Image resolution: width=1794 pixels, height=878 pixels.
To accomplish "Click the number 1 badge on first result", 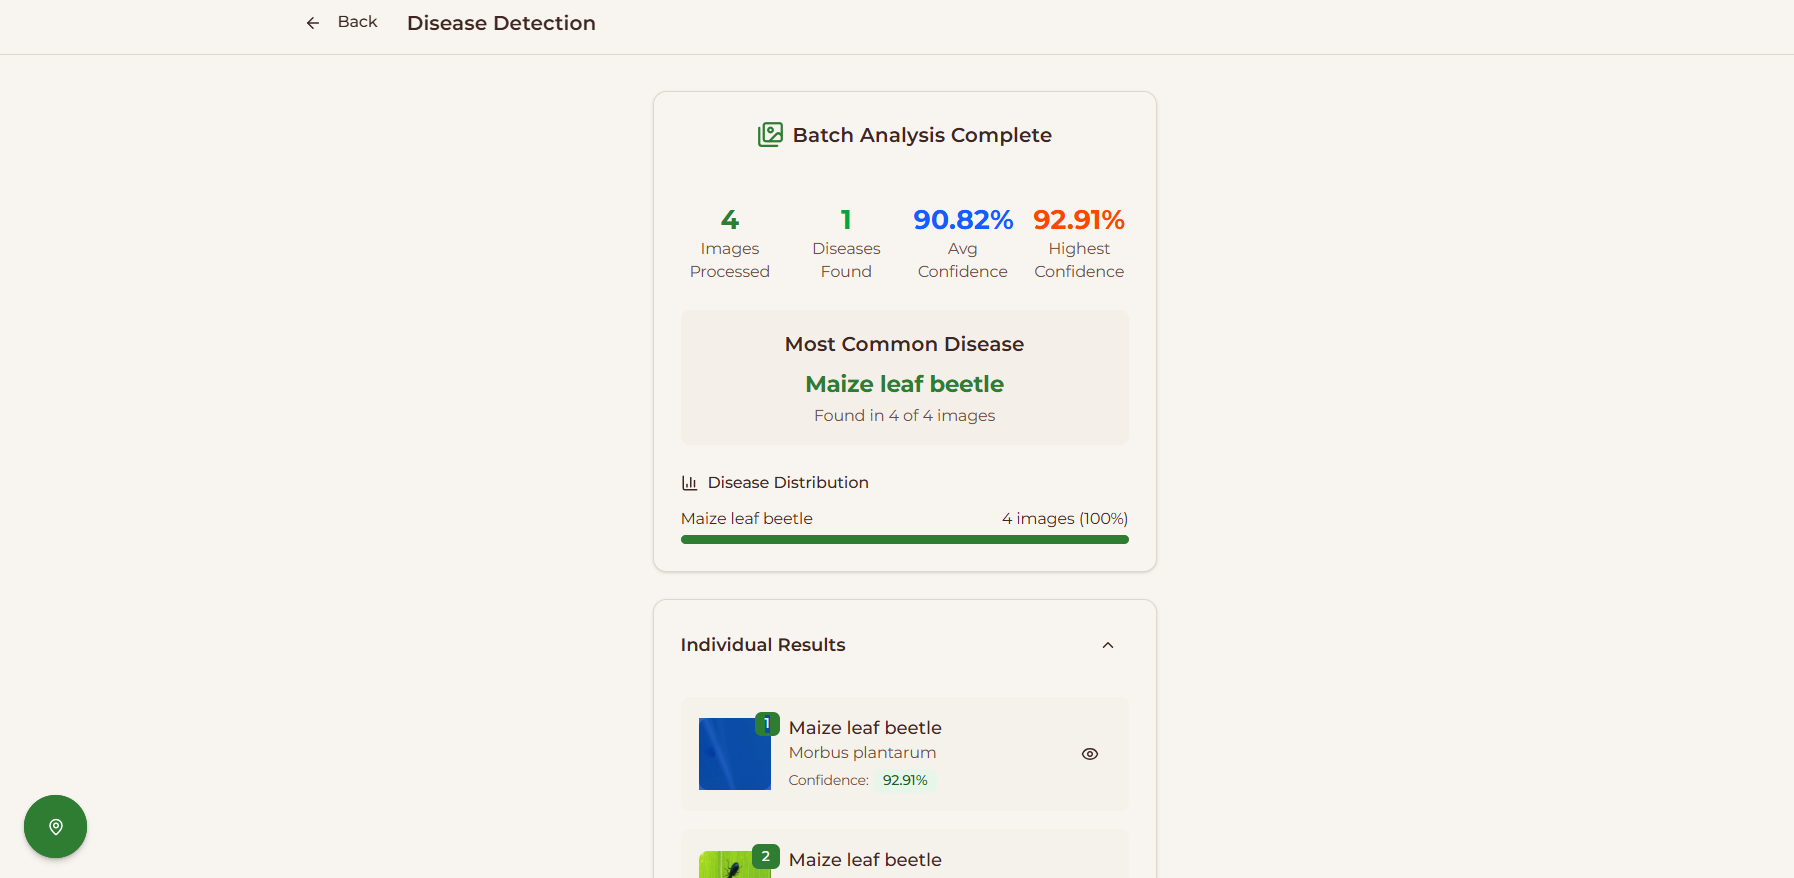I will tap(767, 724).
